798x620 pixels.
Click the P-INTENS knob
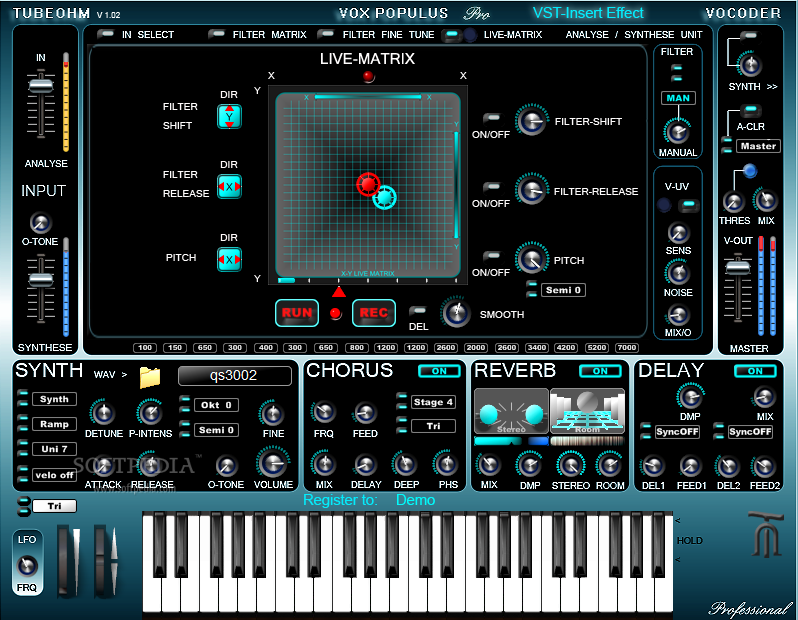150,413
